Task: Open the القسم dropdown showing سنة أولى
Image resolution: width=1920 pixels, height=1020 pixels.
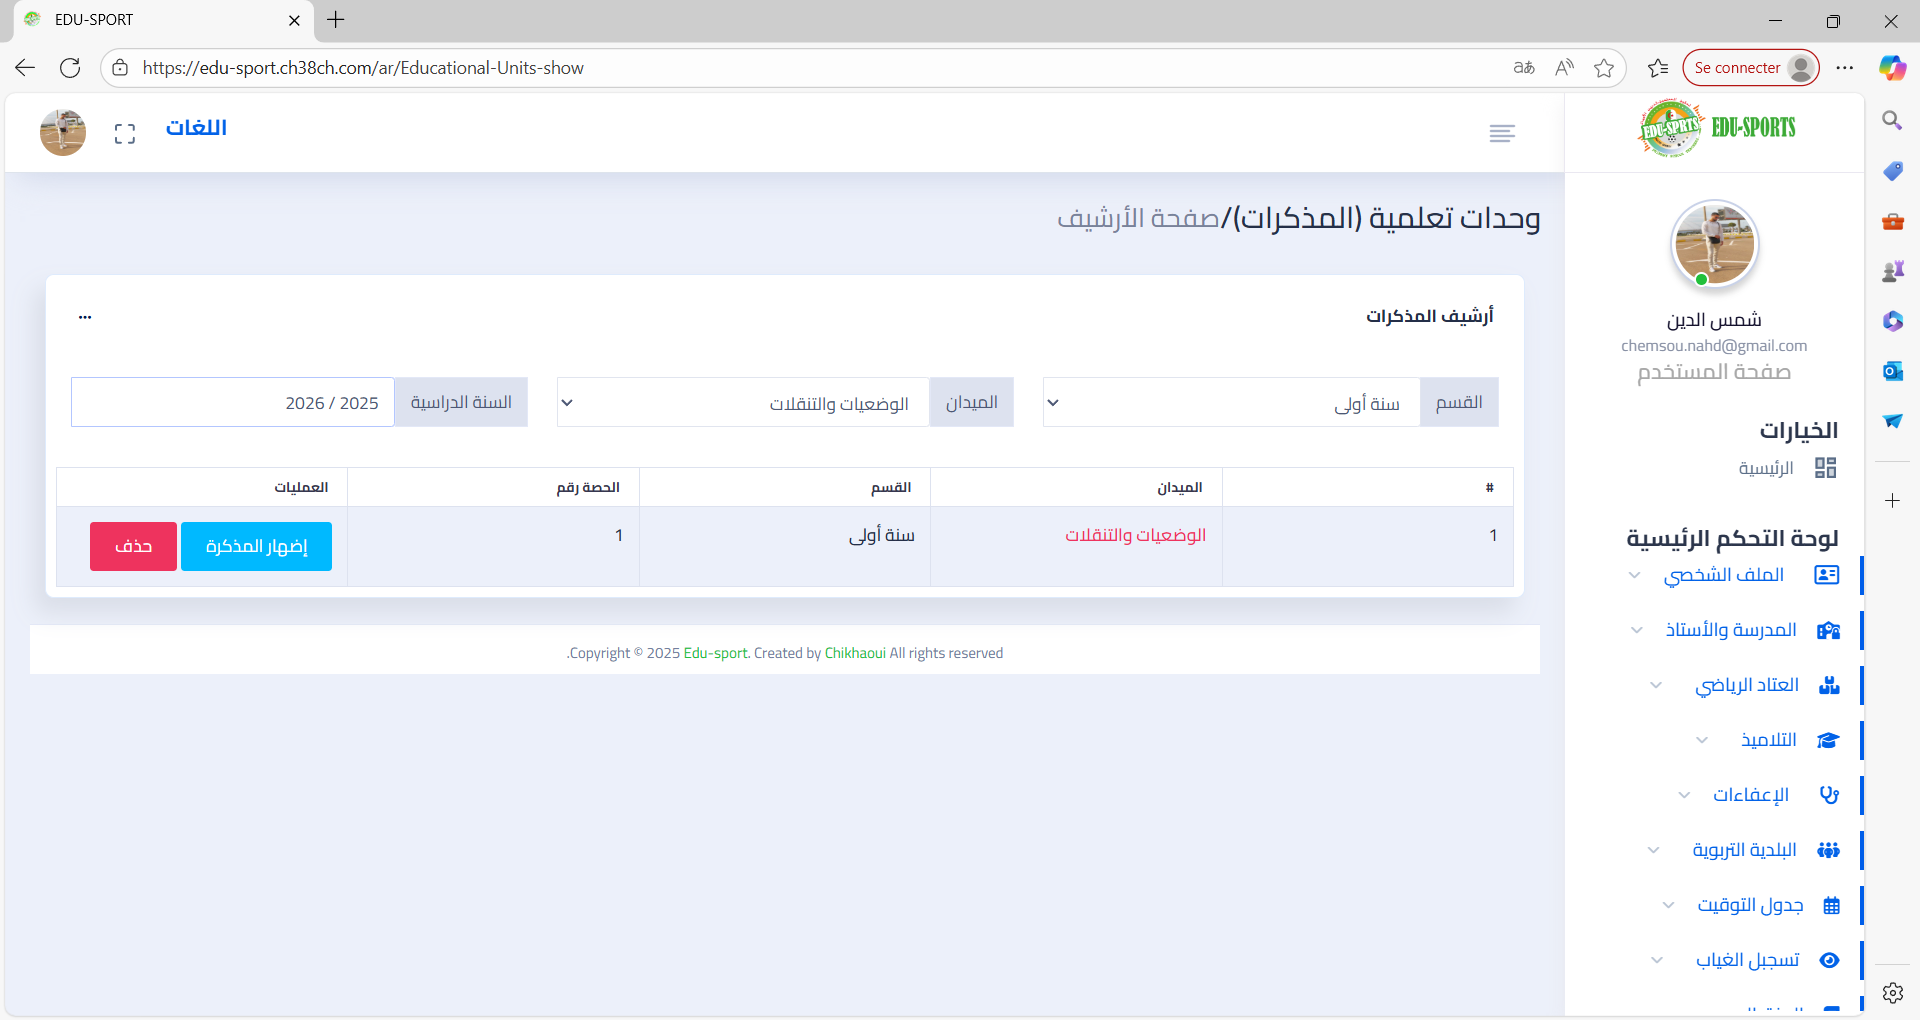Action: tap(1231, 402)
